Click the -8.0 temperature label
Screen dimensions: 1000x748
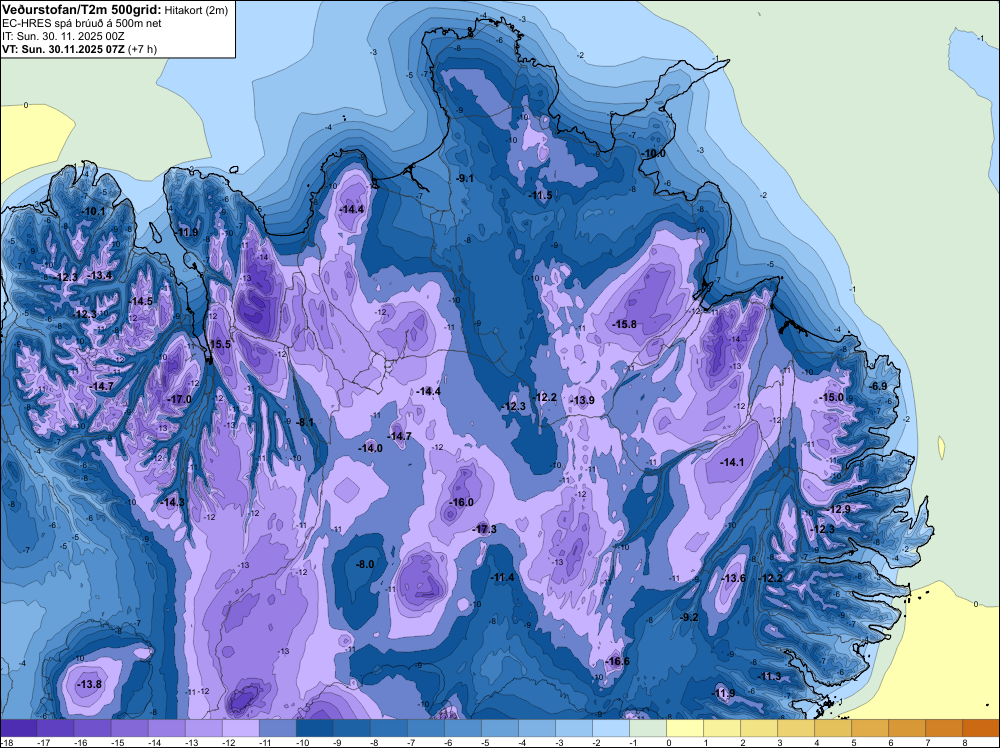click(x=365, y=564)
